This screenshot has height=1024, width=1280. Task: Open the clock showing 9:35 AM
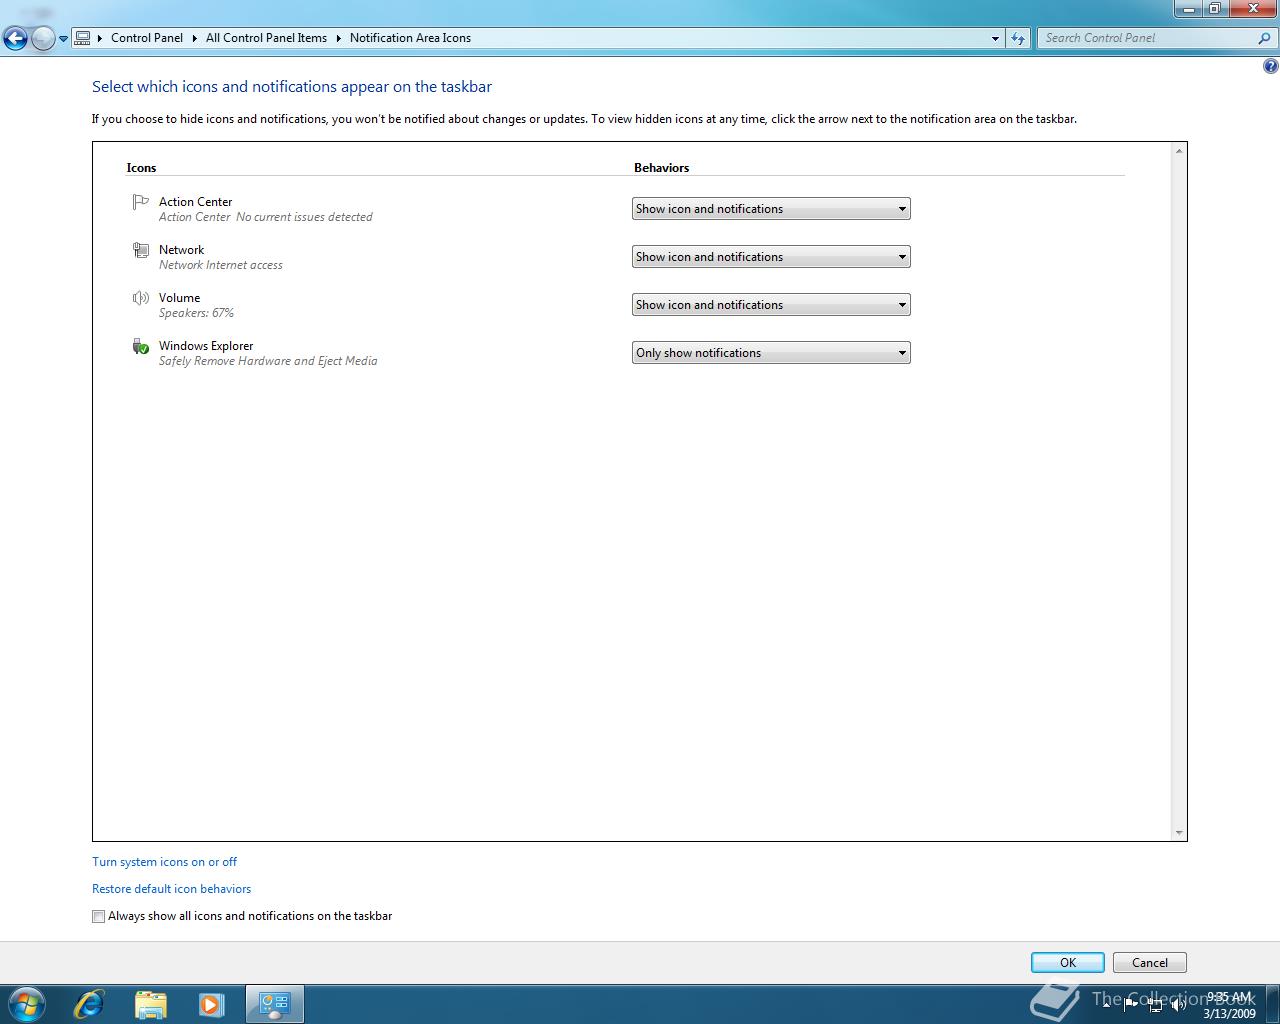point(1229,997)
